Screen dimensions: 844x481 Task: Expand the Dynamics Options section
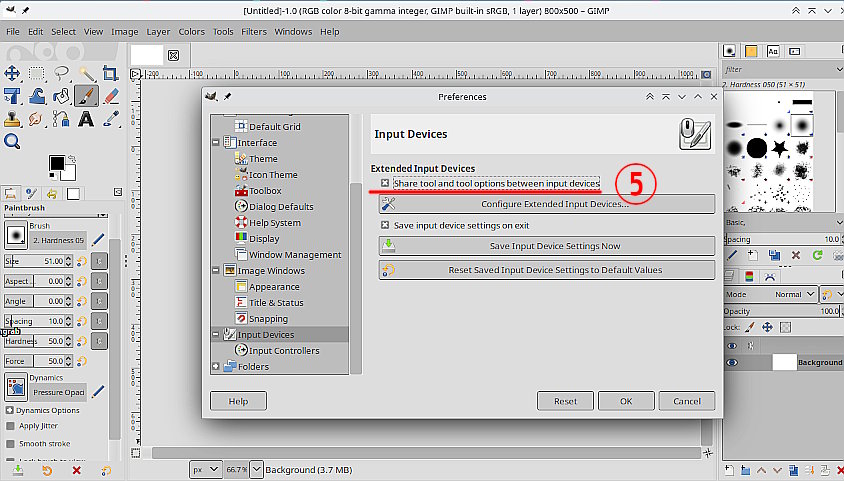pos(10,410)
